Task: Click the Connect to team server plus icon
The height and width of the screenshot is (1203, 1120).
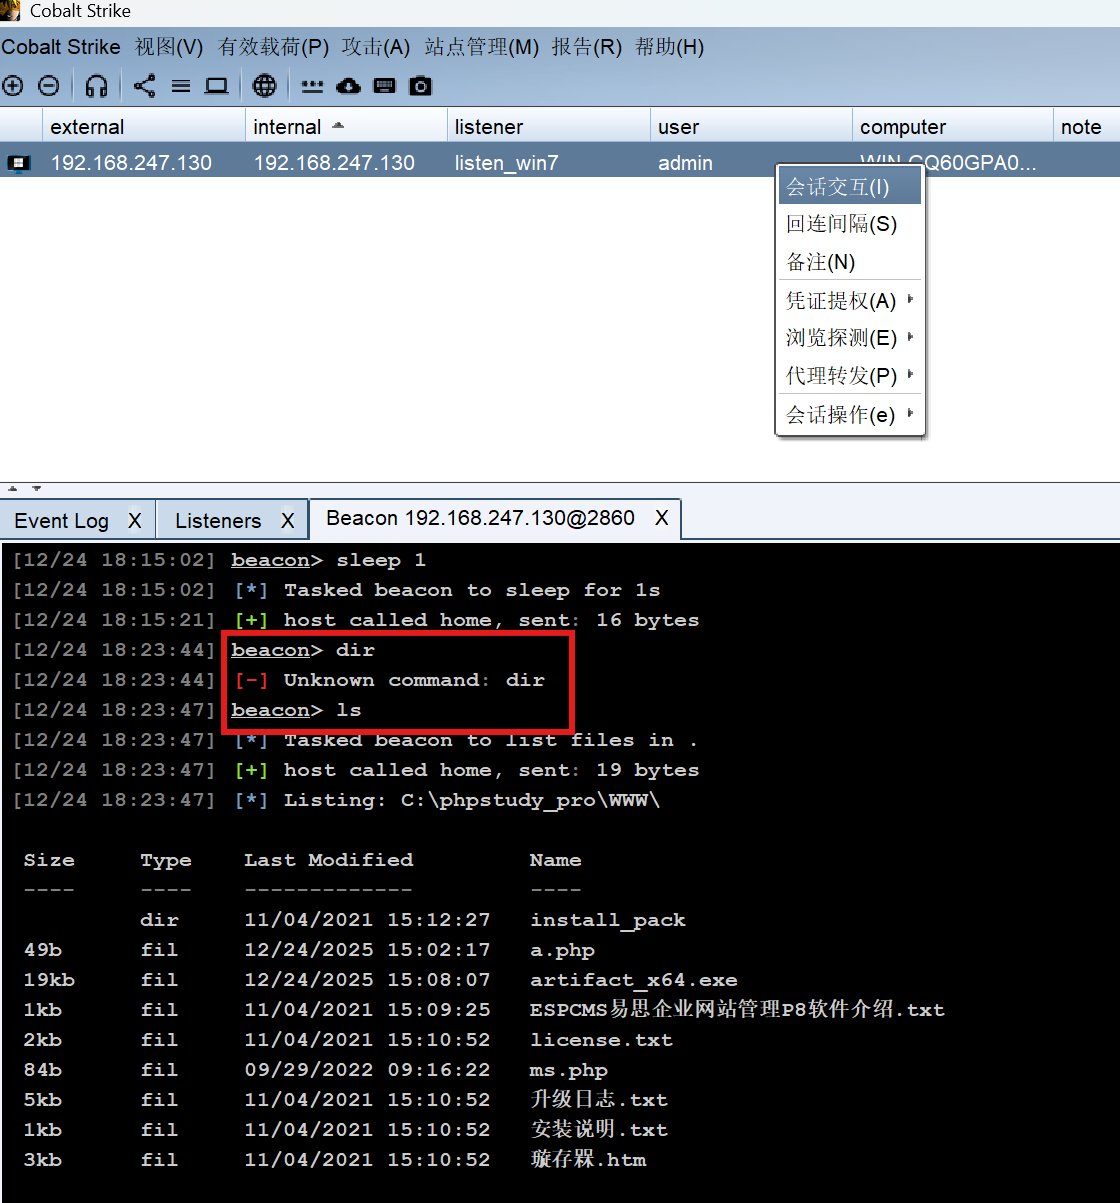Action: (x=13, y=86)
